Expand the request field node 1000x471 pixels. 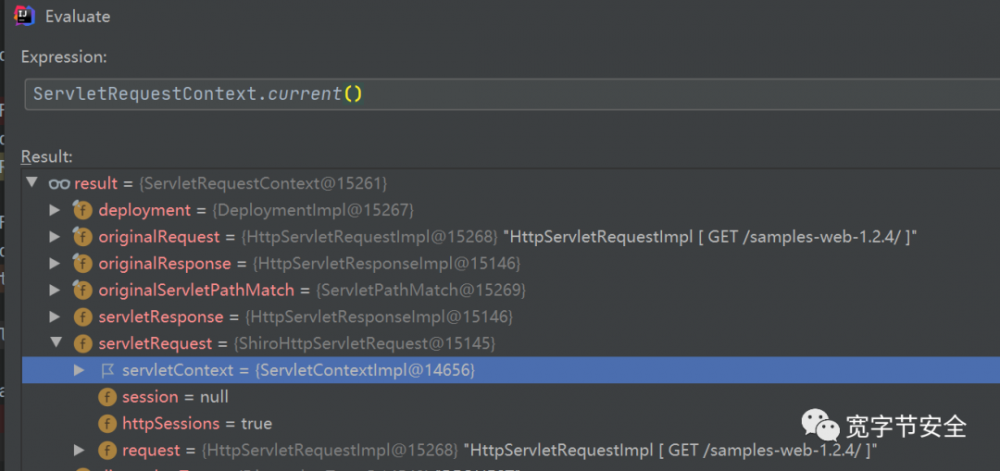(79, 450)
